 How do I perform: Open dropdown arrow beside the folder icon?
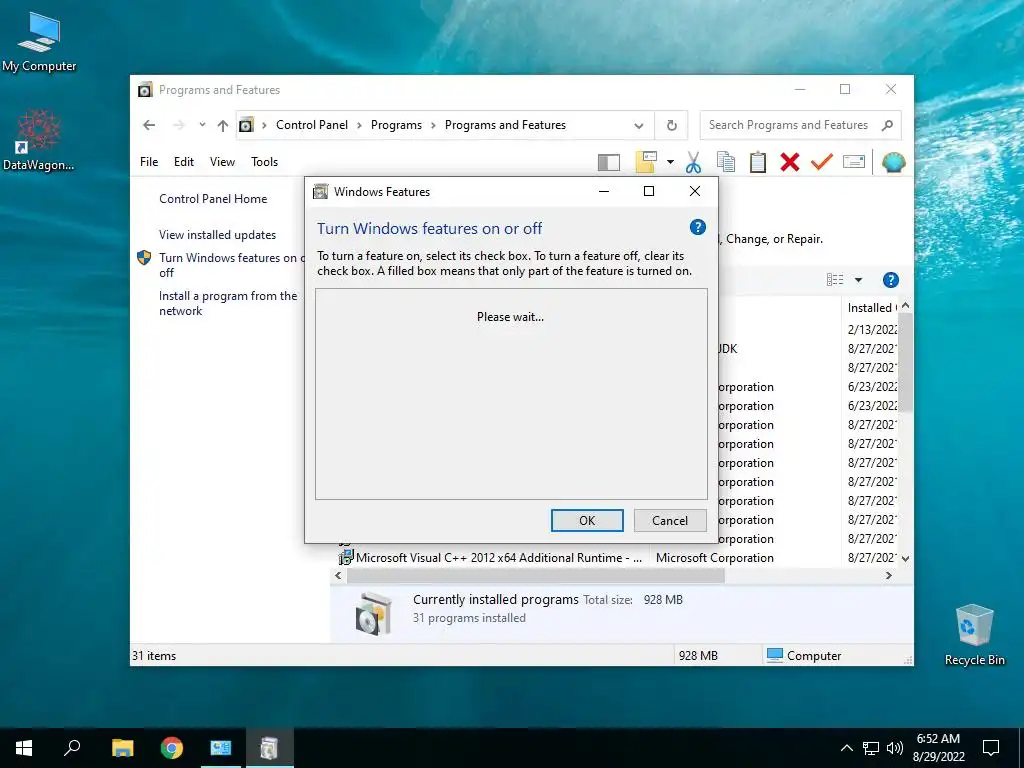coord(670,162)
